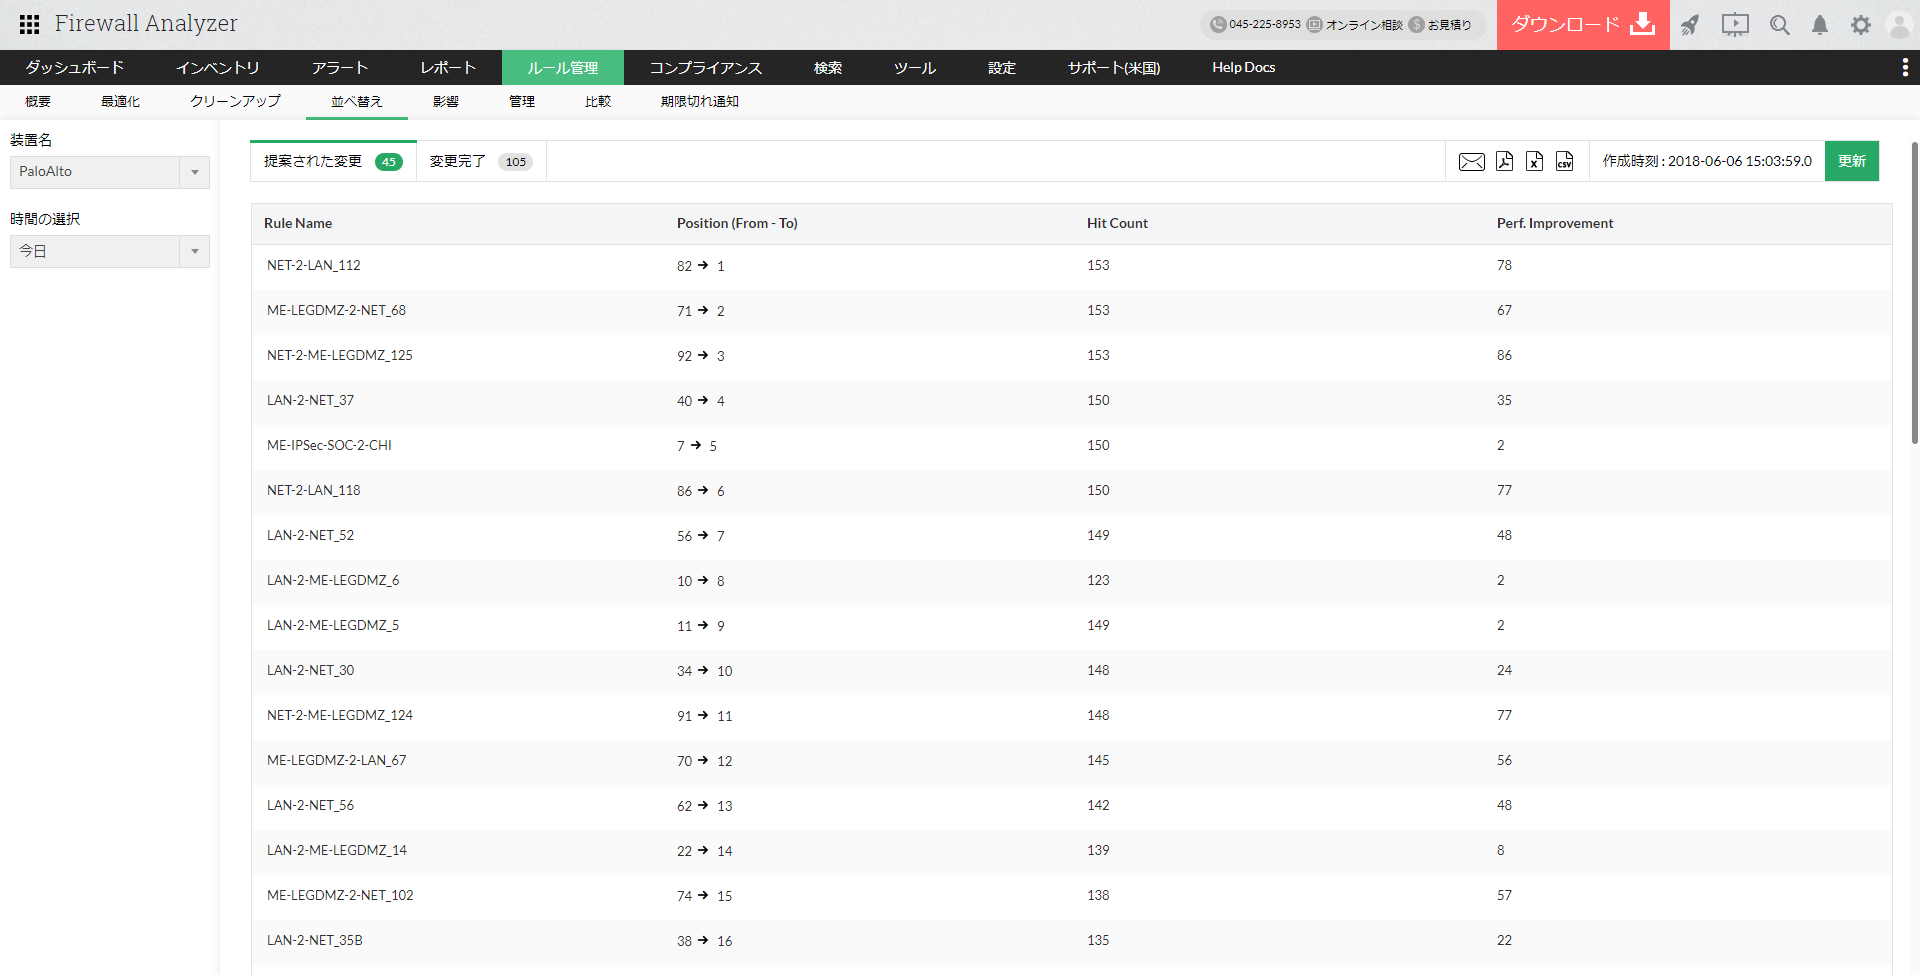
Task: Switch to the 最適化 sub-tab
Action: coord(120,101)
